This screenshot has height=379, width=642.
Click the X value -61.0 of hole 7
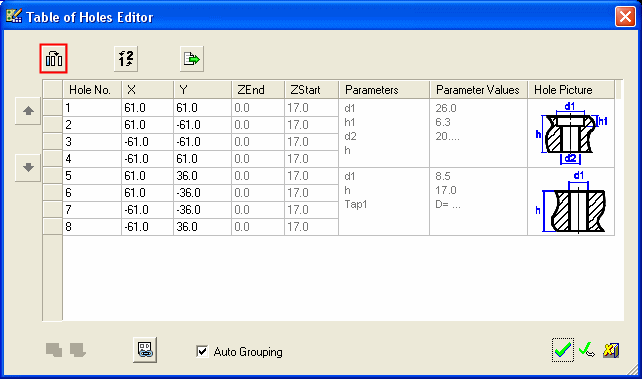[147, 210]
